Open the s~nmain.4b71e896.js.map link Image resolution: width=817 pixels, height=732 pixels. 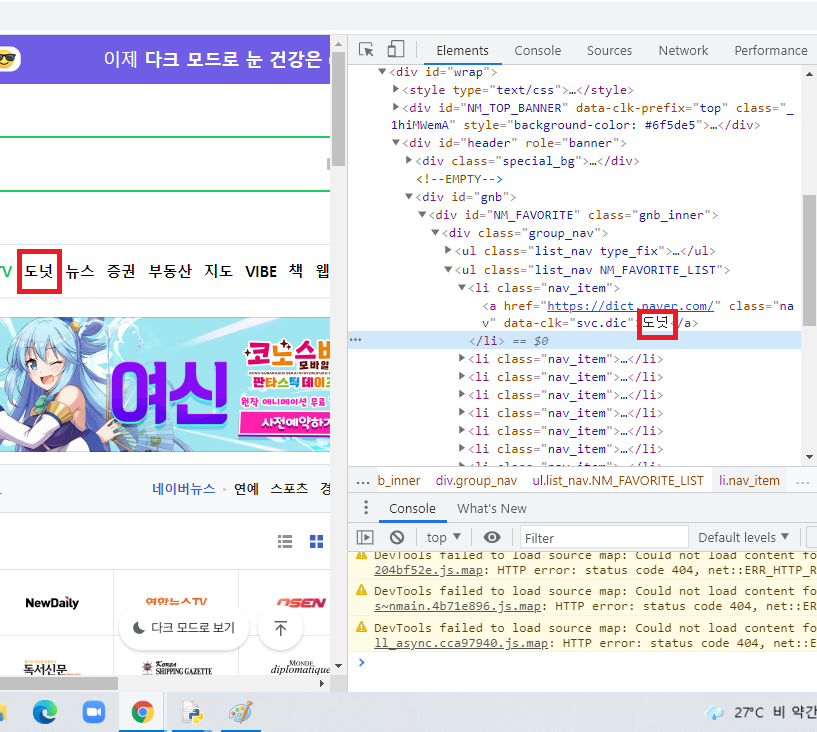click(457, 606)
